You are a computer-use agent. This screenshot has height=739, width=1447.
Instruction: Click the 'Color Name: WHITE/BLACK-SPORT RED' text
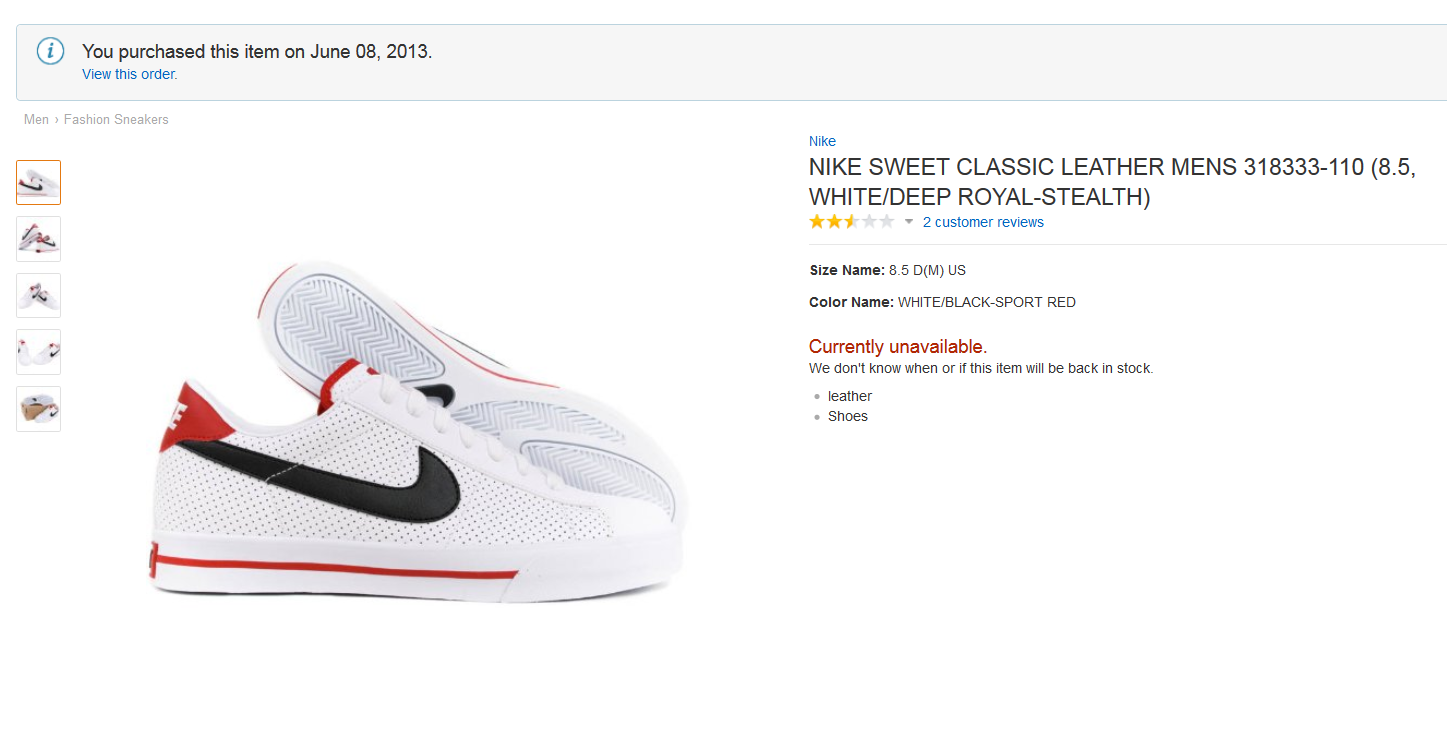pyautogui.click(x=942, y=302)
